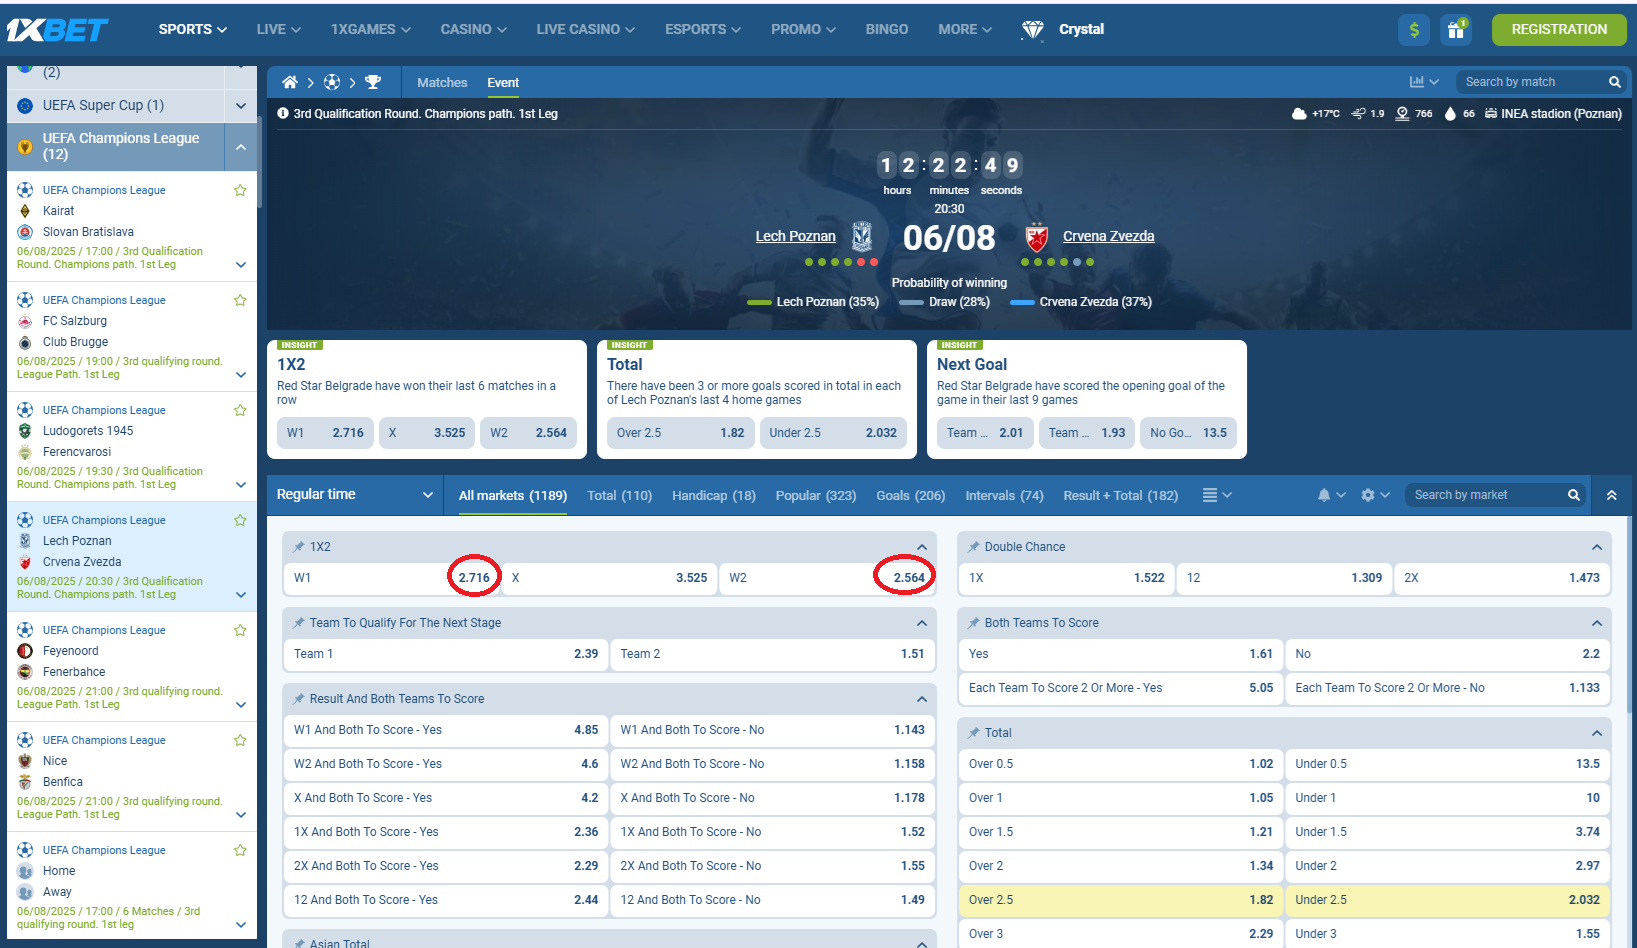Favorite the Kairat vs Slovan Bratislava match
The image size is (1637, 948).
tap(240, 190)
